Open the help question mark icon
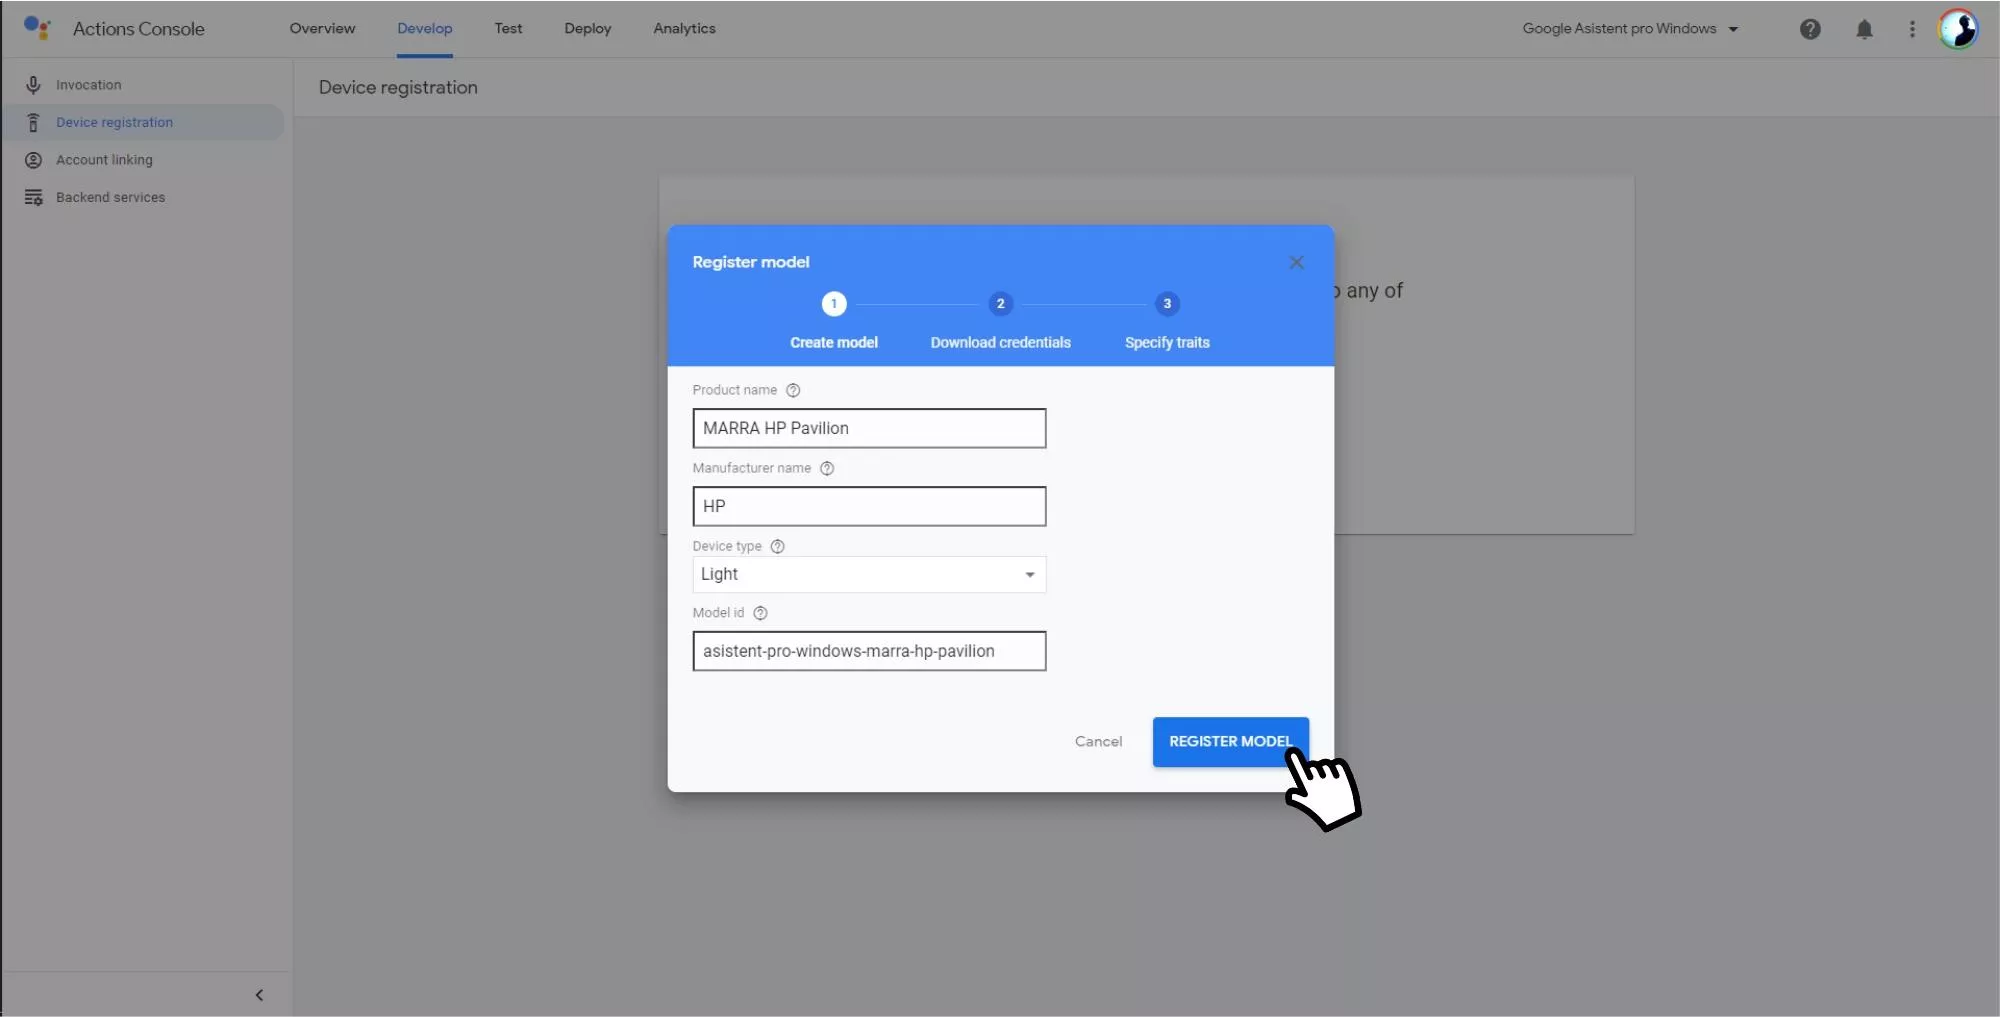This screenshot has height=1017, width=2000. [1810, 29]
